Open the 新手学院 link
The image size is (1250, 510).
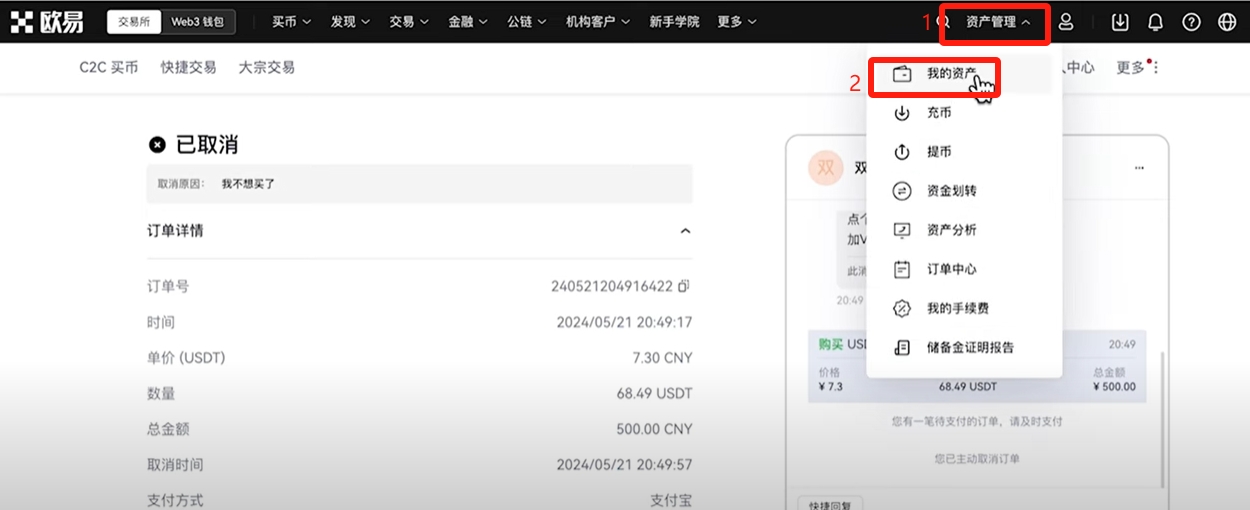coord(675,22)
